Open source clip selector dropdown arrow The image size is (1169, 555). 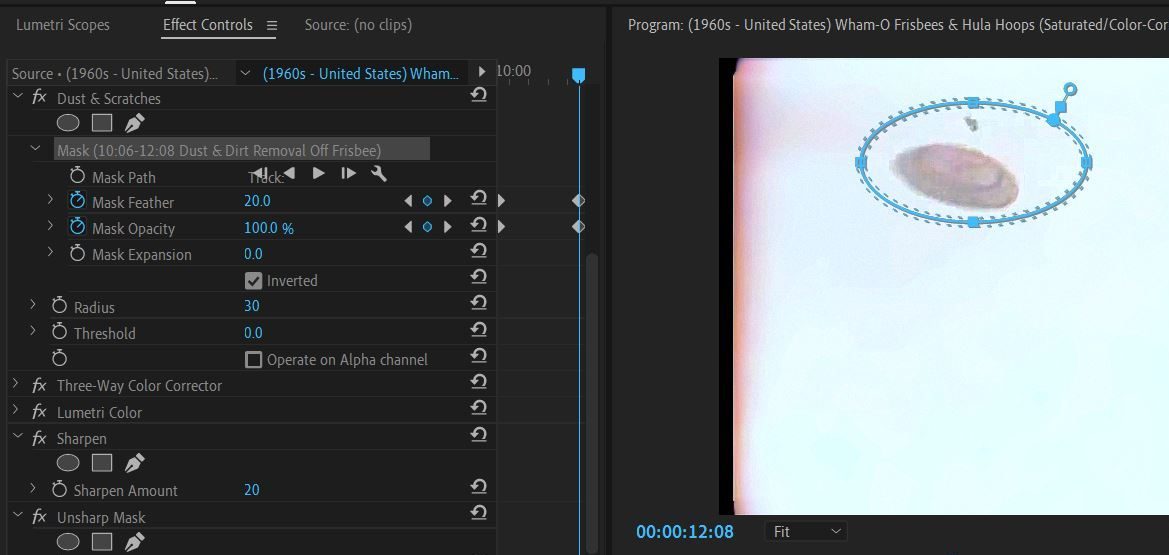tap(245, 73)
